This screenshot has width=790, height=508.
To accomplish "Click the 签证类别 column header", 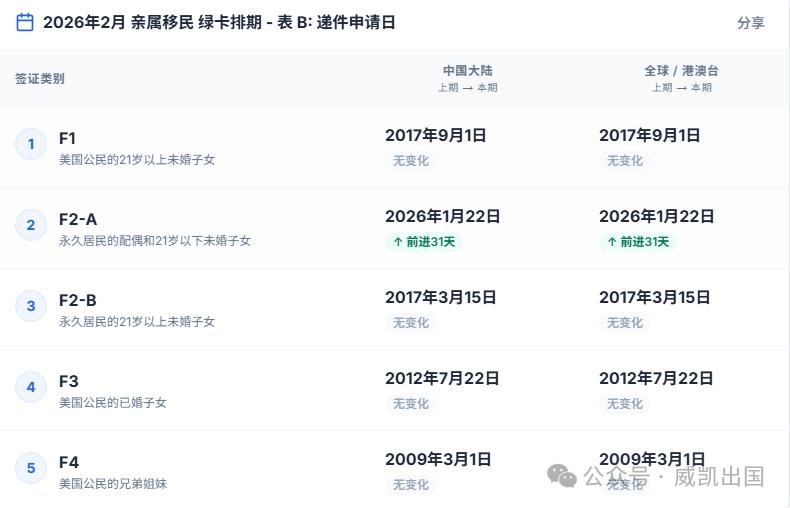I will pyautogui.click(x=40, y=79).
